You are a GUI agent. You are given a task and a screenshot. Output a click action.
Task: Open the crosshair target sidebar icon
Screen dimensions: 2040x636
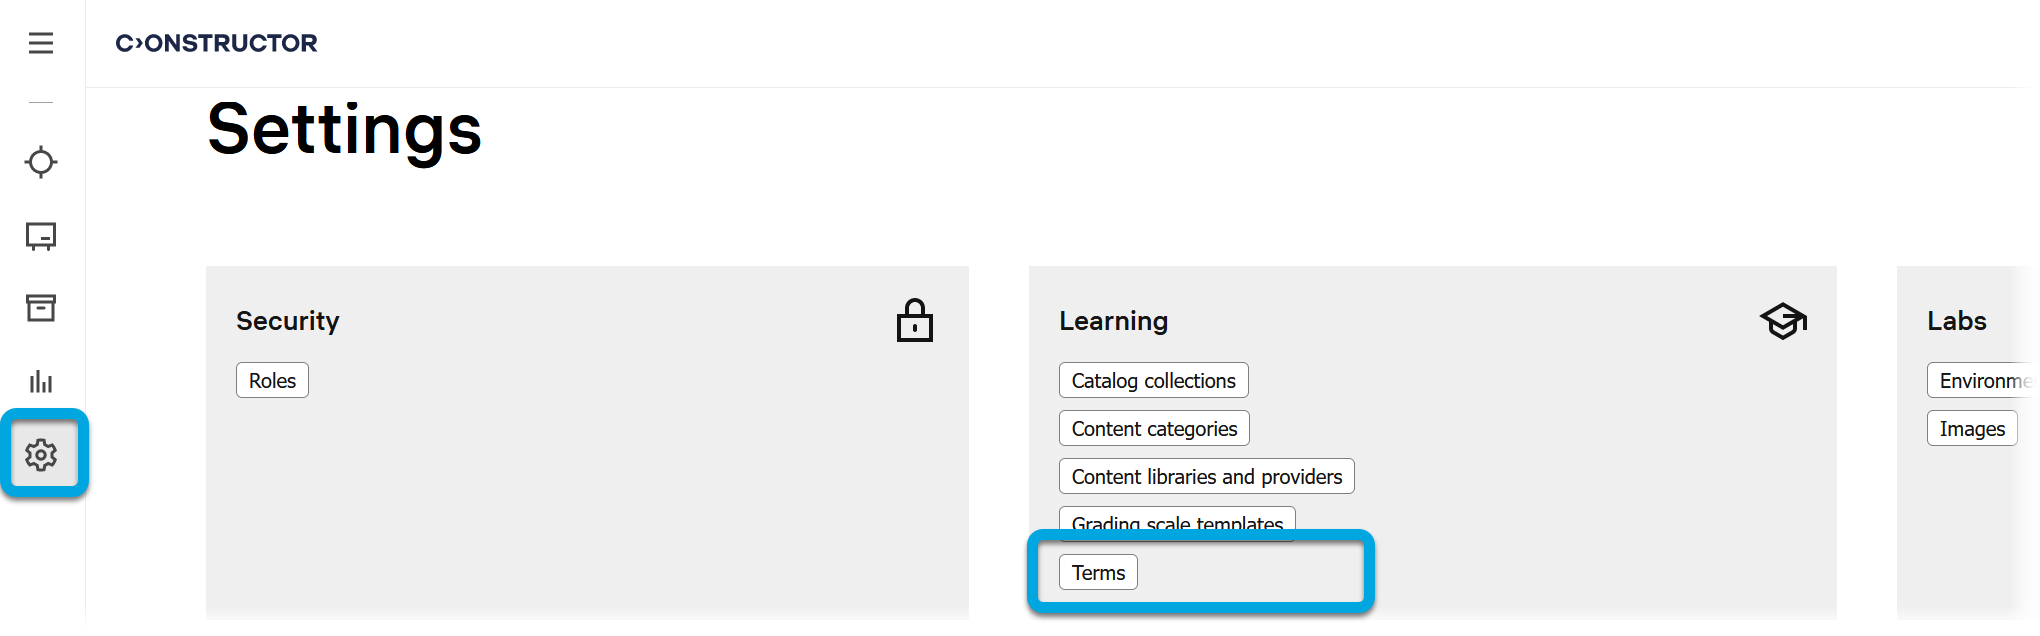tap(41, 162)
